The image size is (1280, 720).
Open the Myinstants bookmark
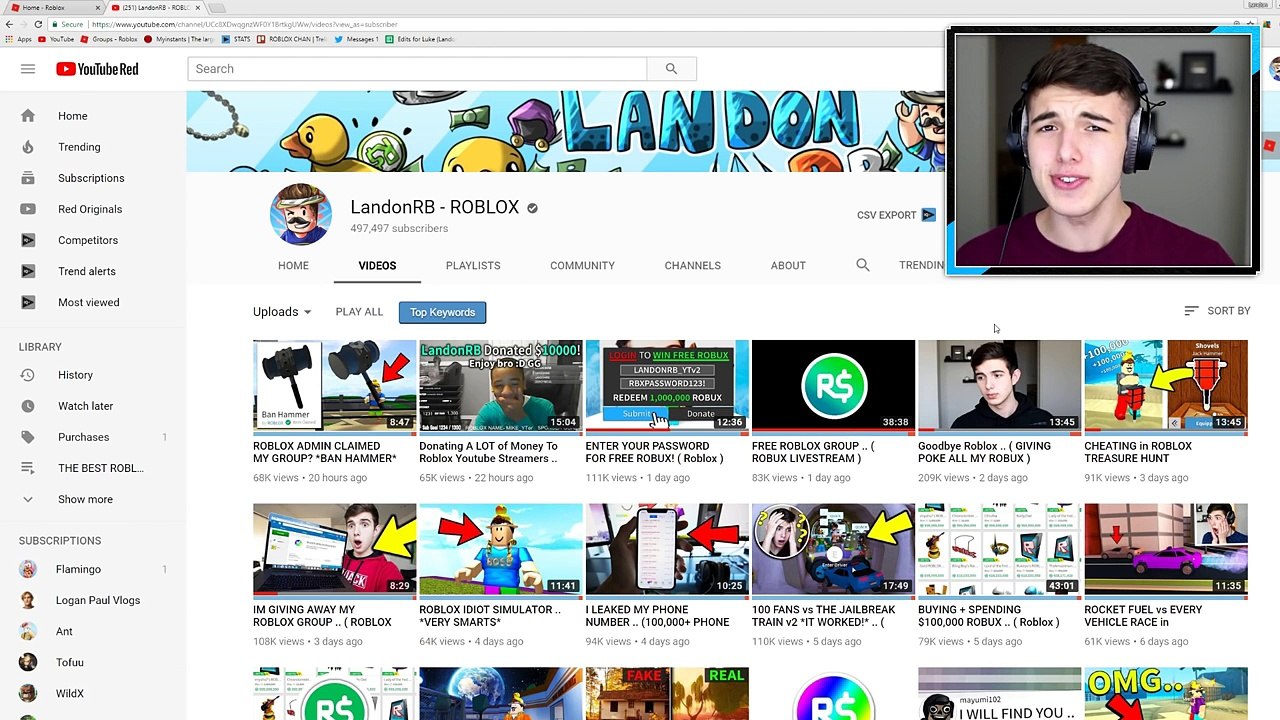179,39
